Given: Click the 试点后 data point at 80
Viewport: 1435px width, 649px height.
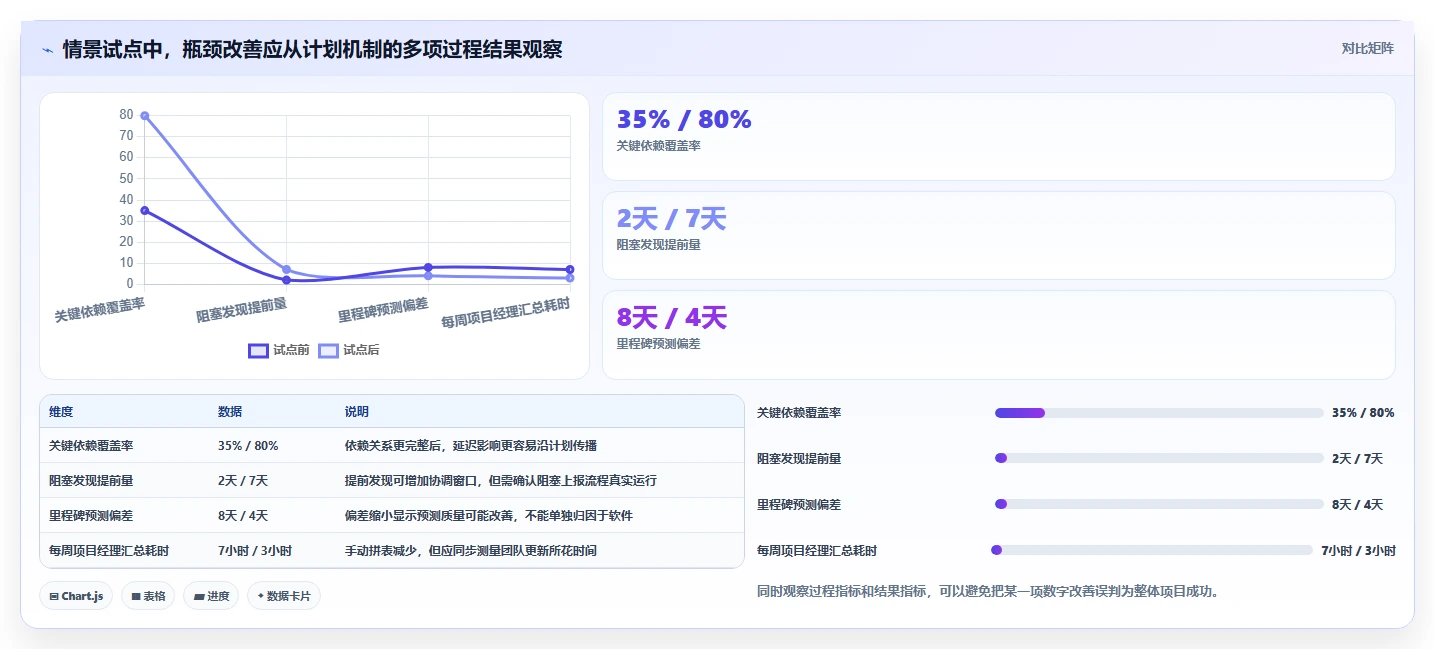Looking at the screenshot, I should pos(145,115).
